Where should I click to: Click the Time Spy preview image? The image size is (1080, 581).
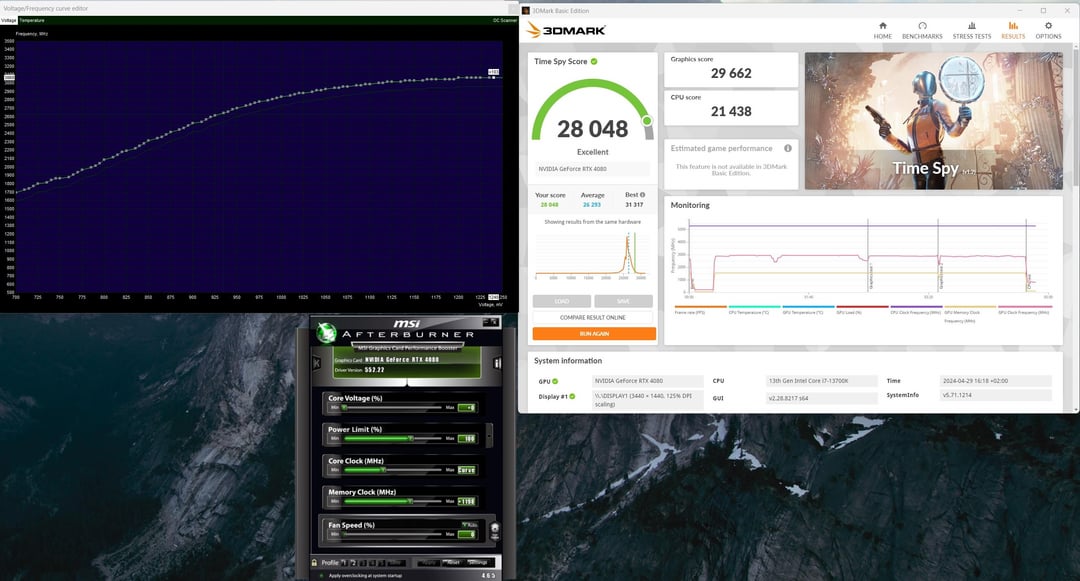coord(933,121)
